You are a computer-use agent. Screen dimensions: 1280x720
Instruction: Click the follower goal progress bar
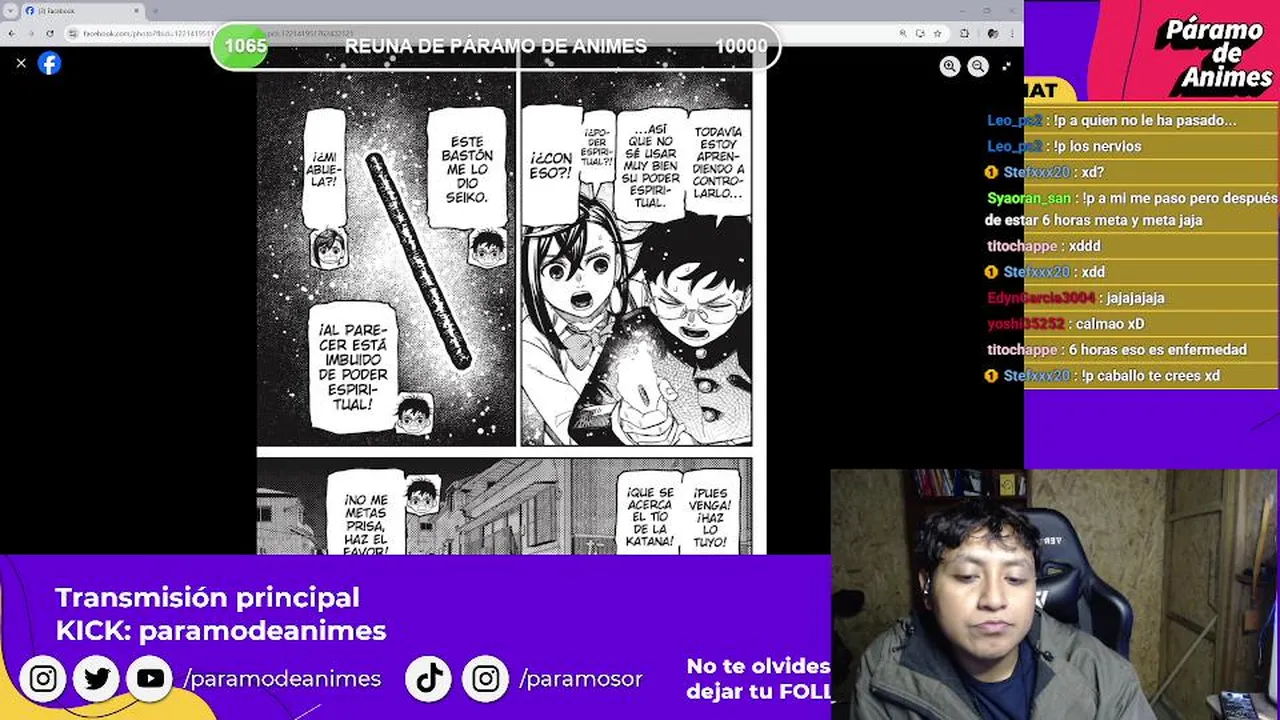(495, 46)
